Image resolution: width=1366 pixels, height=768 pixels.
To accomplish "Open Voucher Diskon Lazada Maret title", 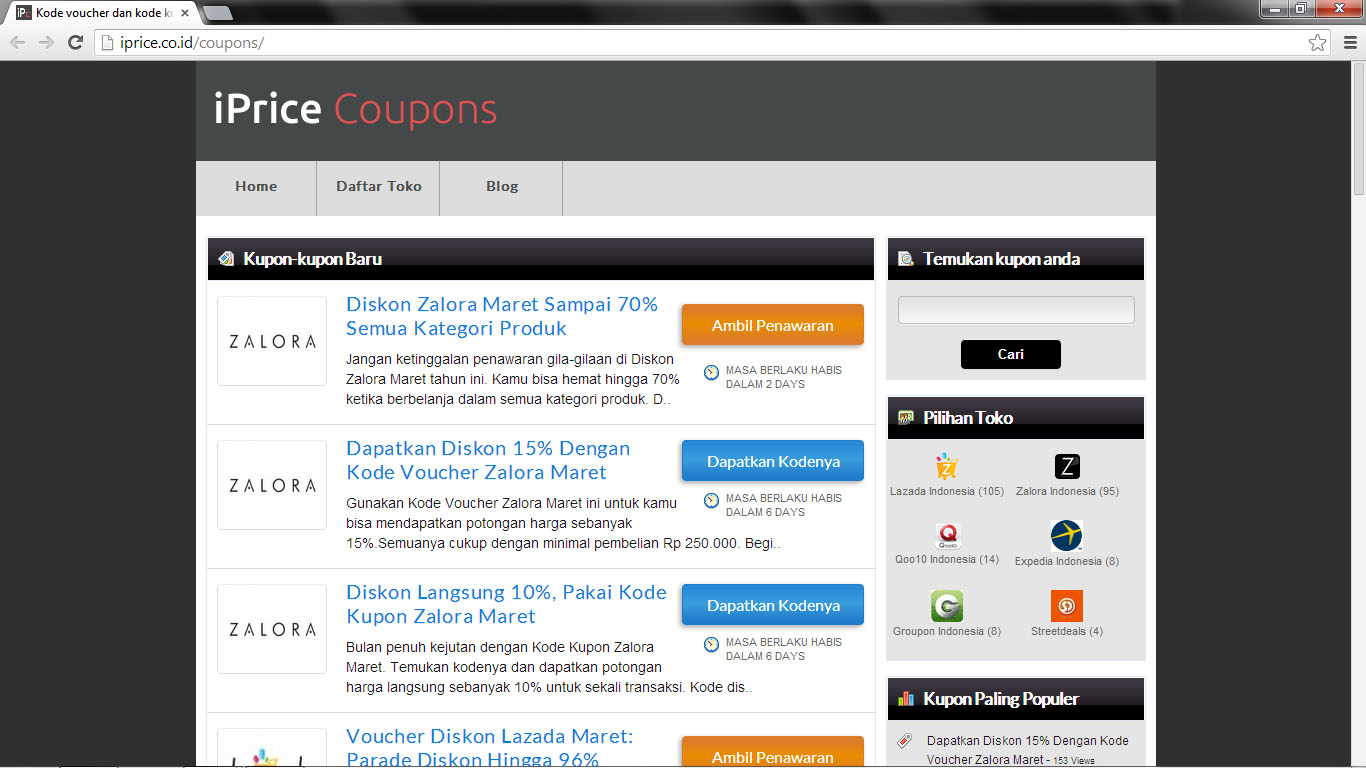I will tap(490, 747).
